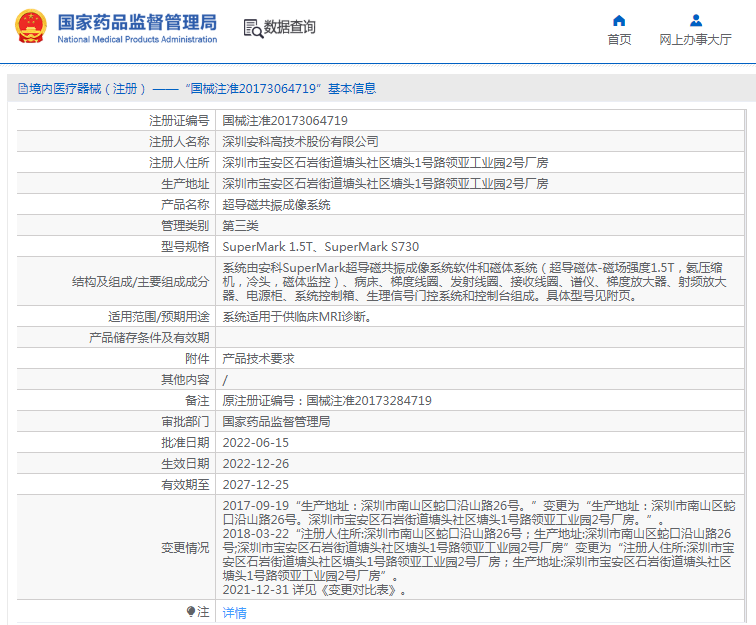The image size is (756, 625).
Task: Click the document icon before 境内医疗器械
Action: click(x=21, y=89)
